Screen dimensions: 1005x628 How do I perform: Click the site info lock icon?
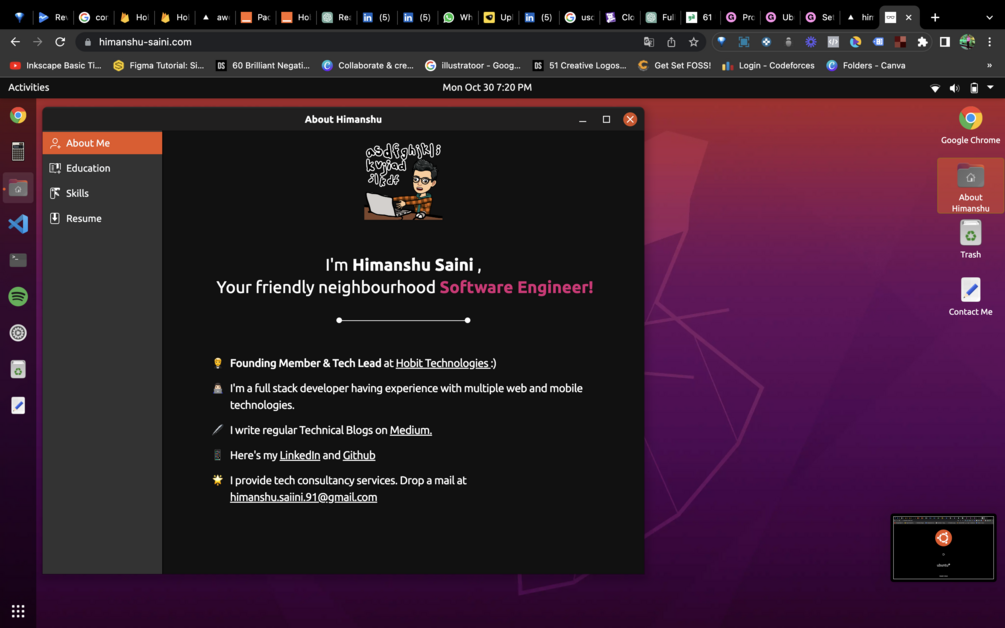point(88,42)
